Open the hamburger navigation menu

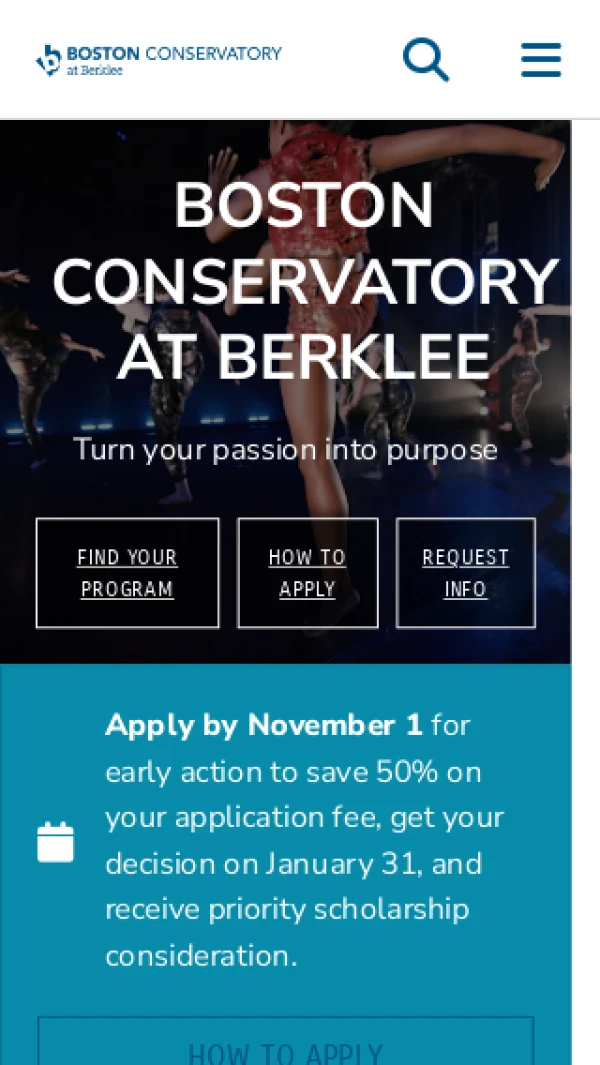[541, 60]
